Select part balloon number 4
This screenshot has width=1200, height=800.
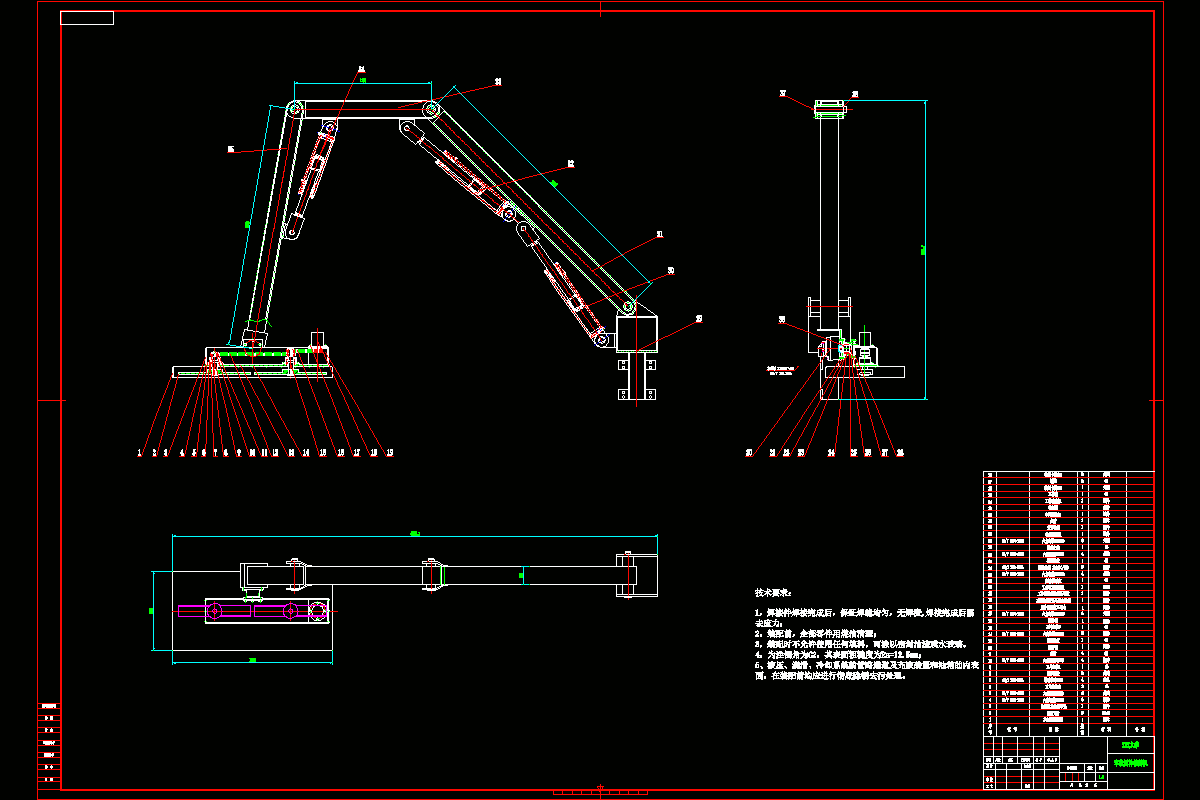(182, 453)
